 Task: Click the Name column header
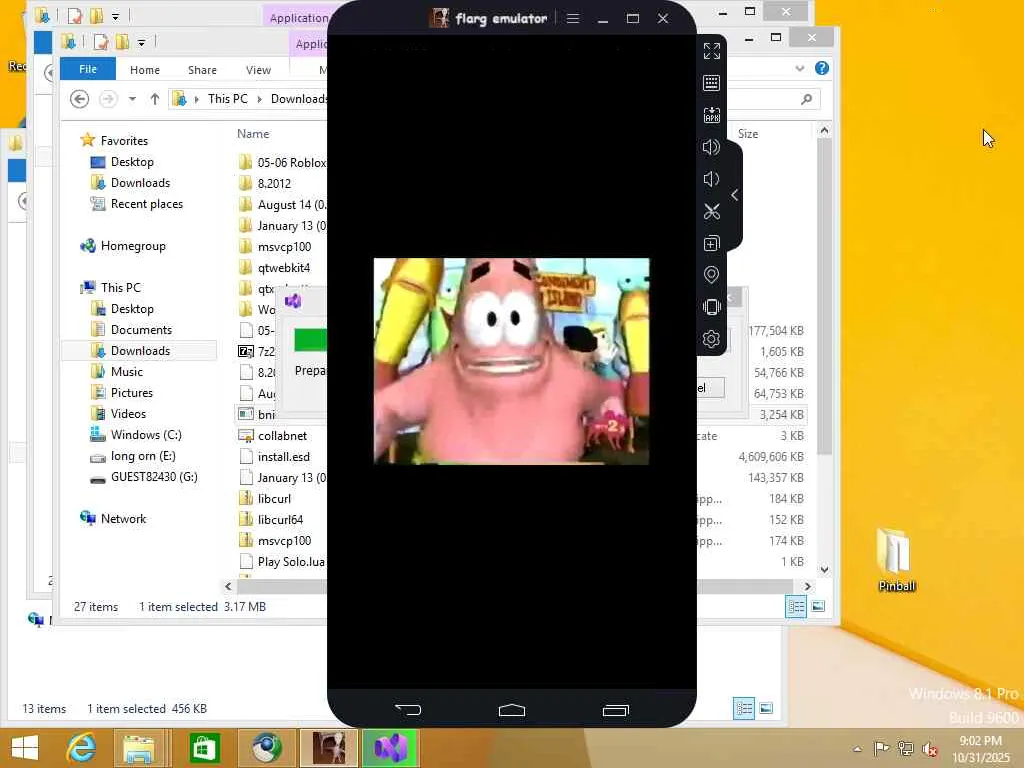pos(253,134)
